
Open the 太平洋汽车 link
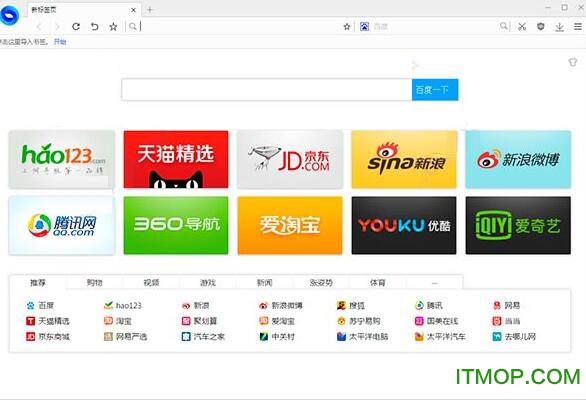pos(440,337)
